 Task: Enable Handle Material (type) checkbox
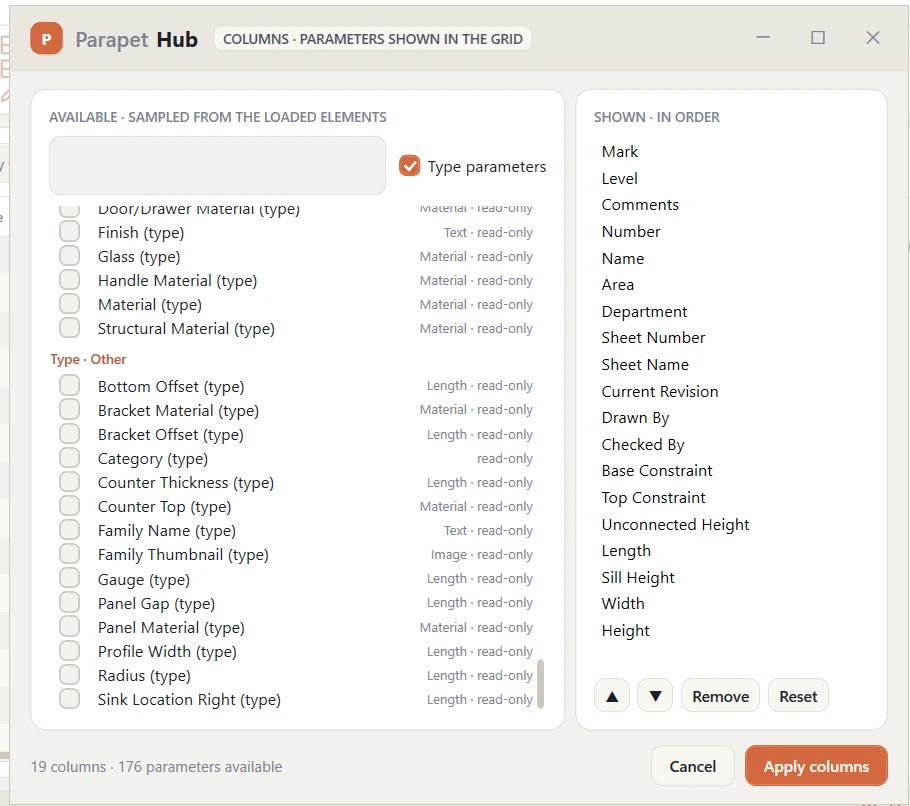click(x=70, y=280)
